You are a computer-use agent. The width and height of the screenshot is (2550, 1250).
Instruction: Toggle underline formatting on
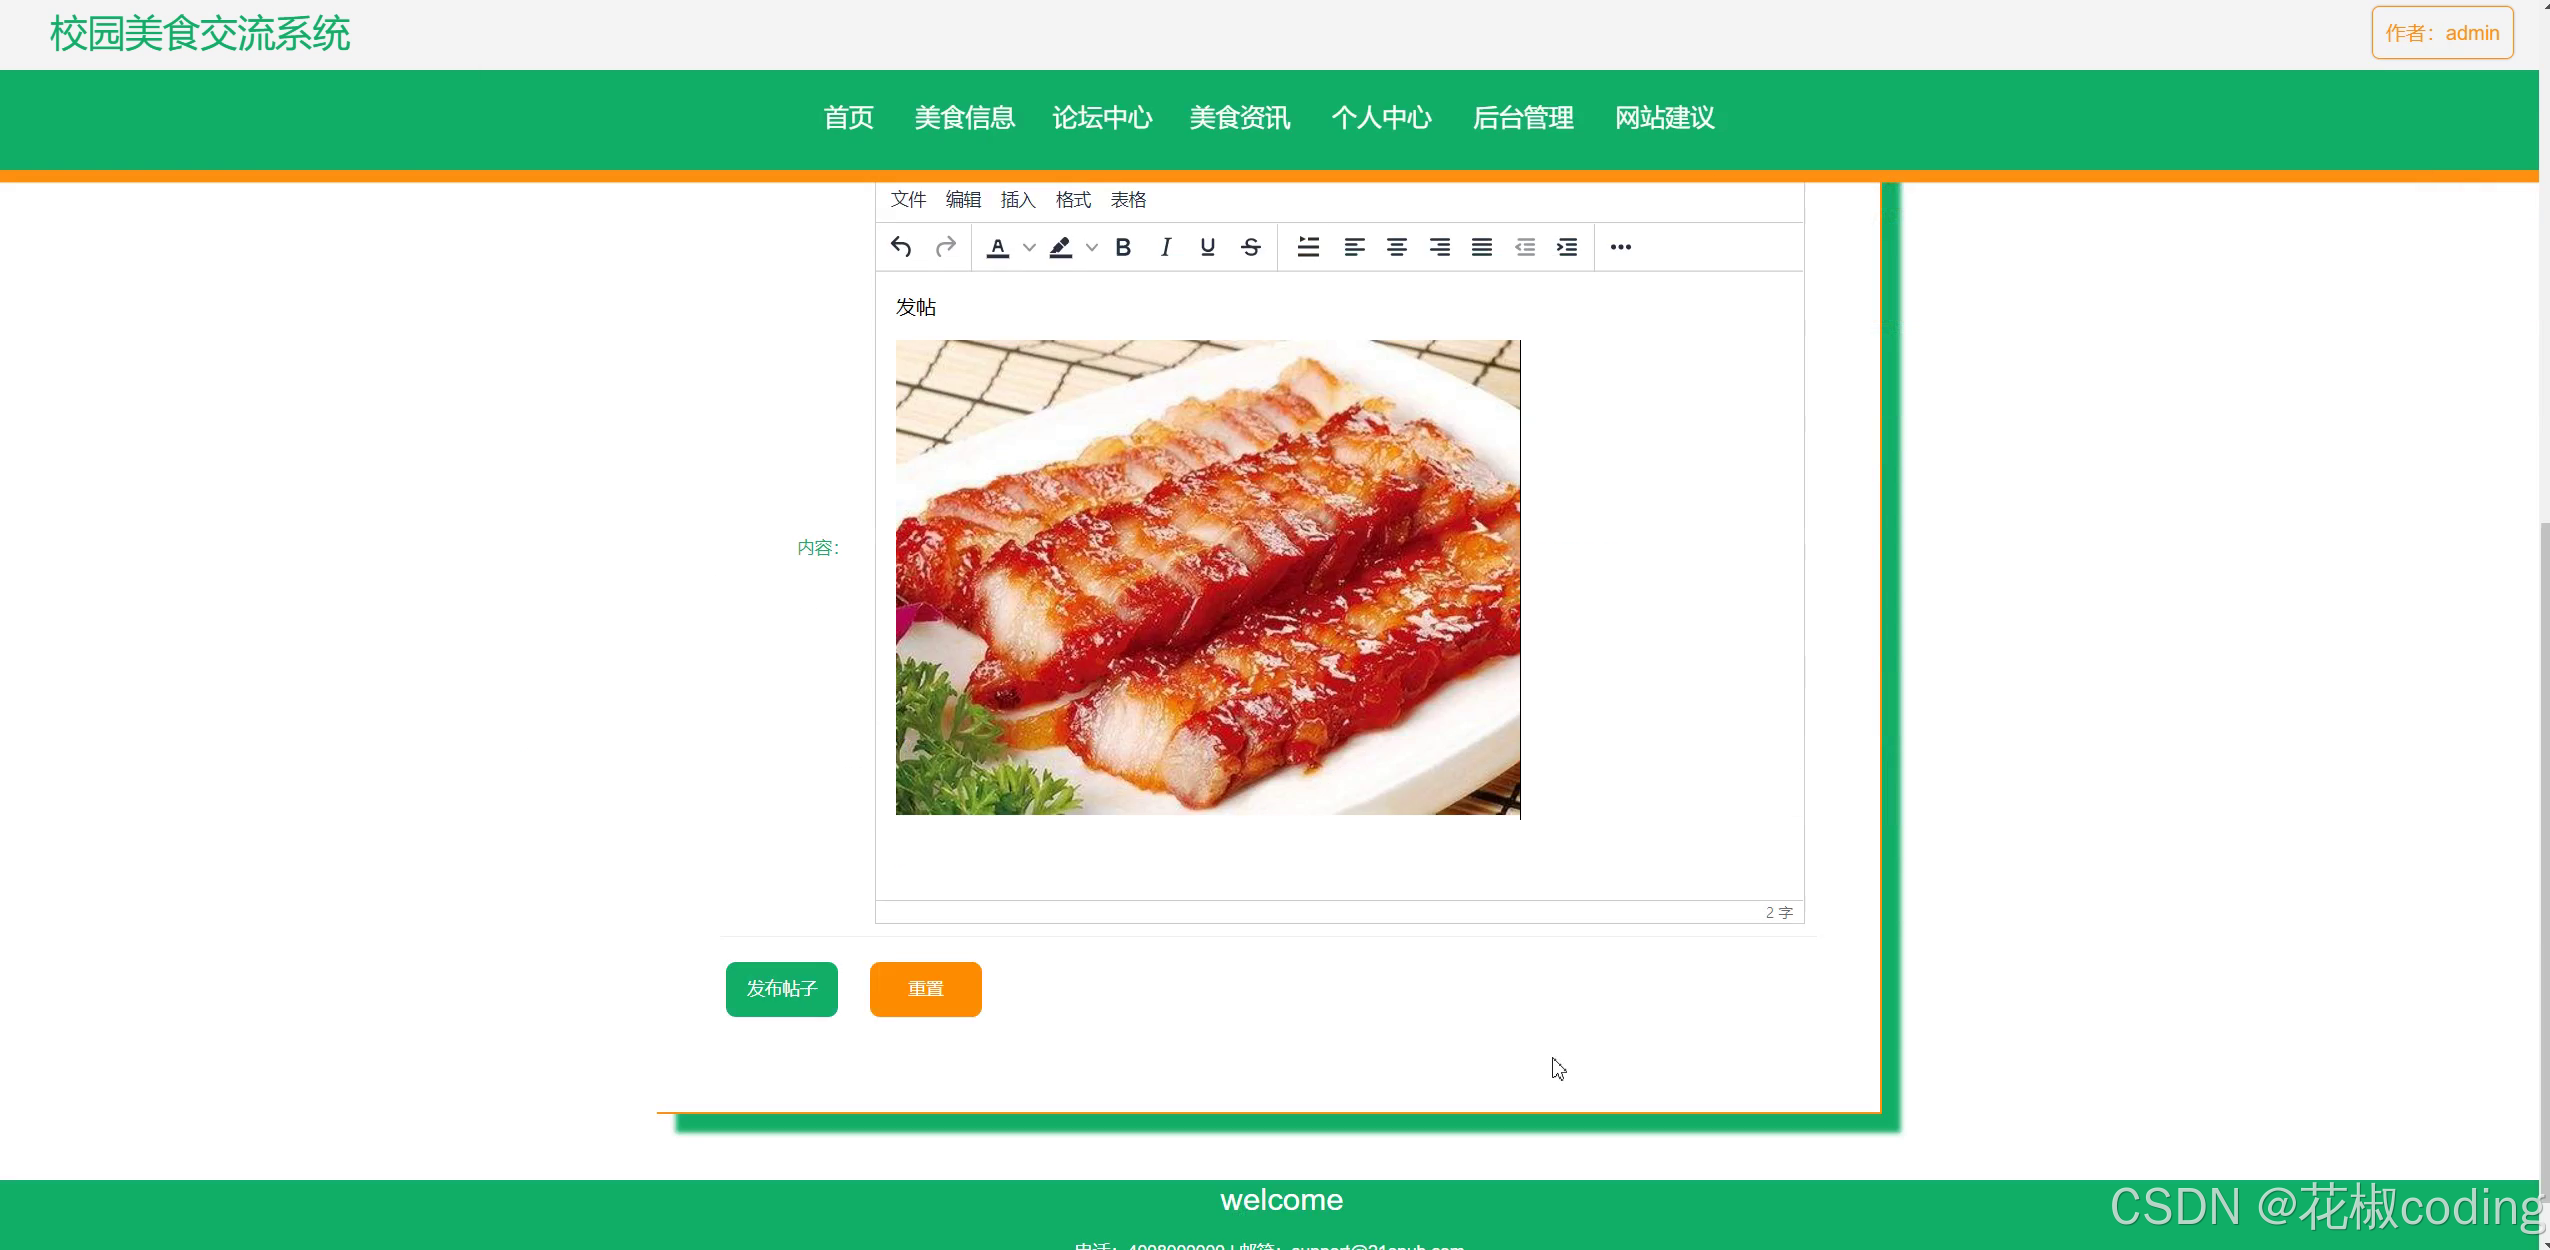click(1206, 247)
